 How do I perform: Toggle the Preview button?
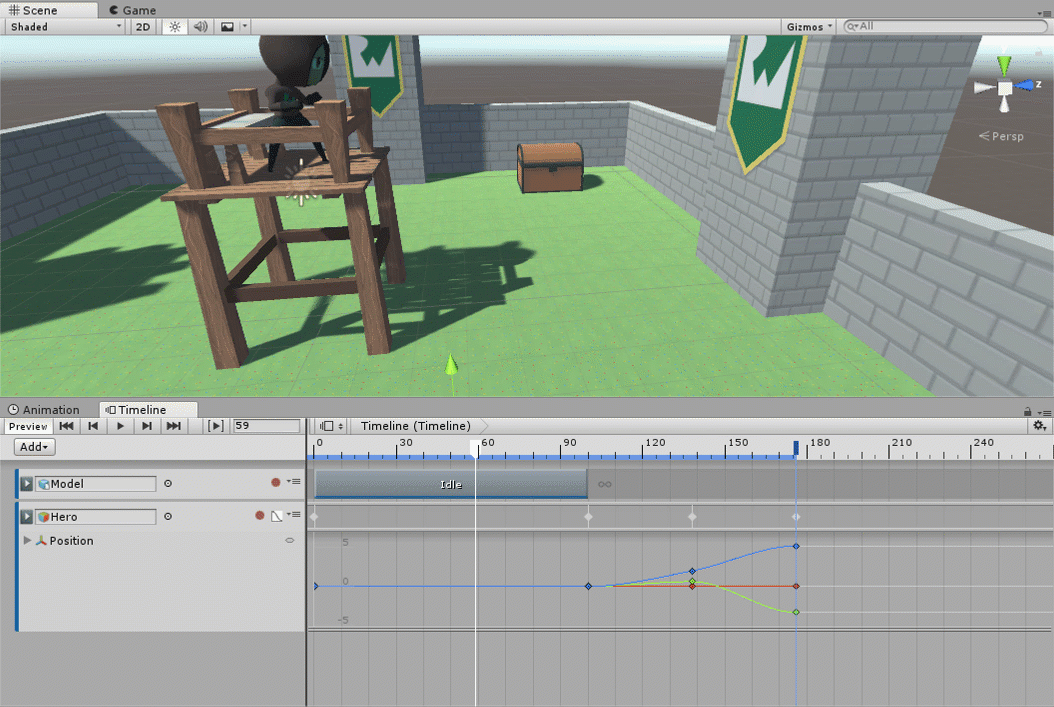[28, 426]
